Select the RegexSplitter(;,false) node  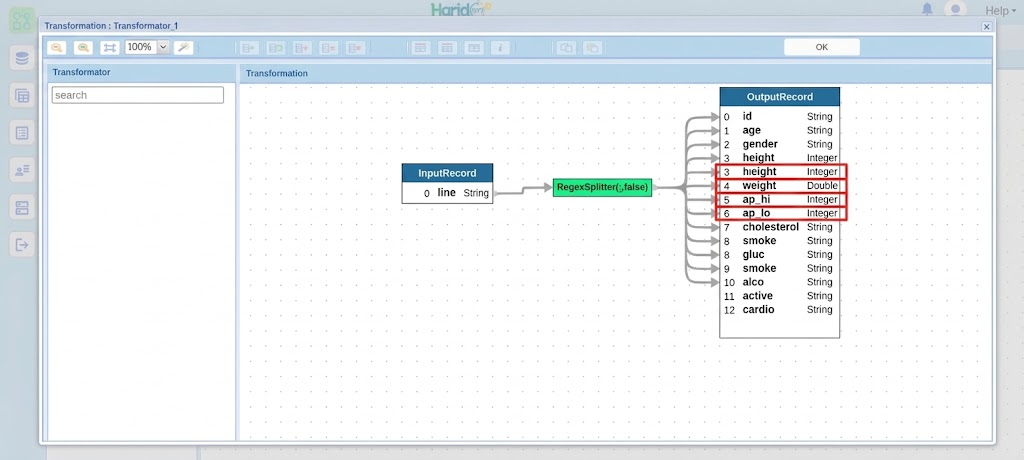click(x=602, y=188)
